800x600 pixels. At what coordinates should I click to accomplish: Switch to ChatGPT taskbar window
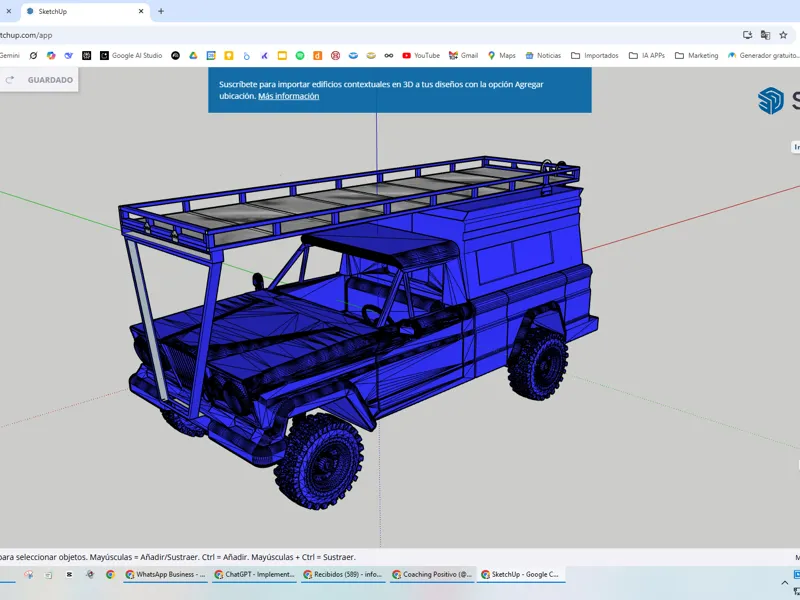pos(255,574)
